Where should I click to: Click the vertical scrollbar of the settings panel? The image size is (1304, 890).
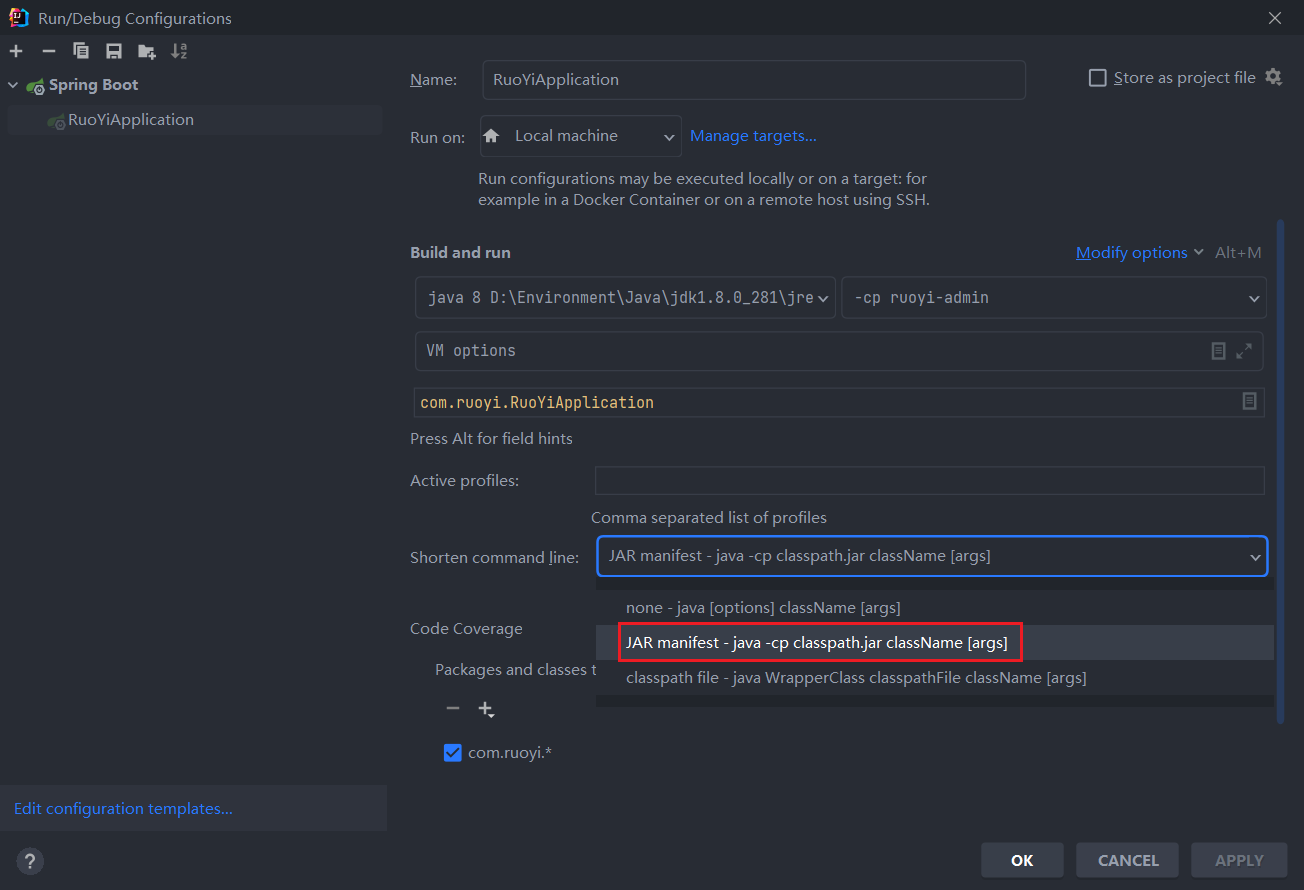(1280, 470)
